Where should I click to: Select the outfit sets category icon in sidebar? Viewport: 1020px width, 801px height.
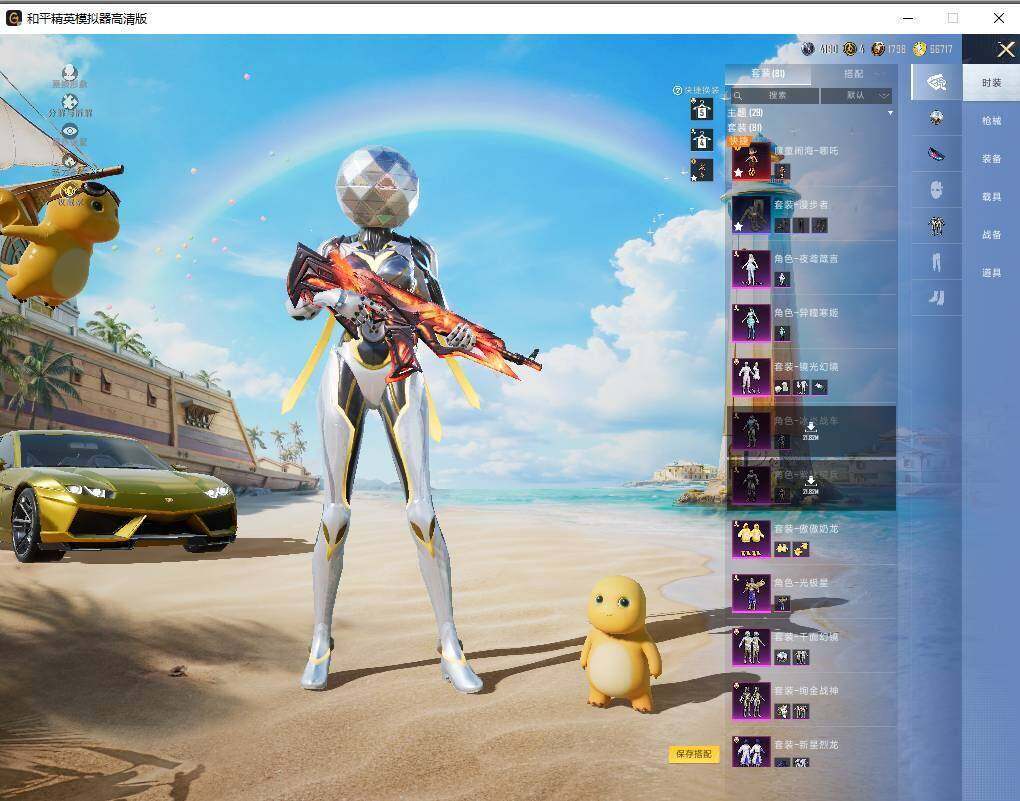click(x=936, y=83)
